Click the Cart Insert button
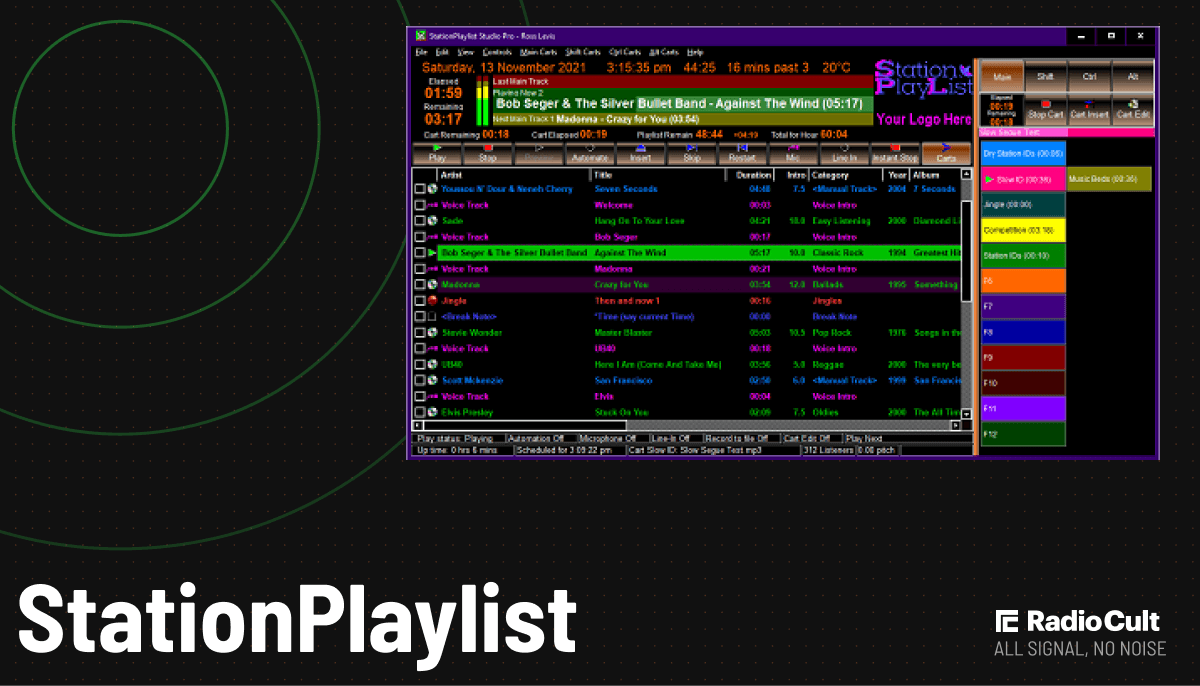 click(1090, 109)
